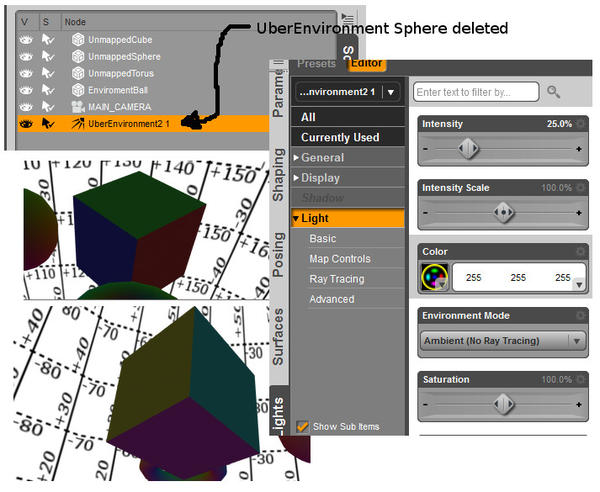Click Saturation slider plus button
Viewport: 600px width, 492px height.
click(579, 404)
